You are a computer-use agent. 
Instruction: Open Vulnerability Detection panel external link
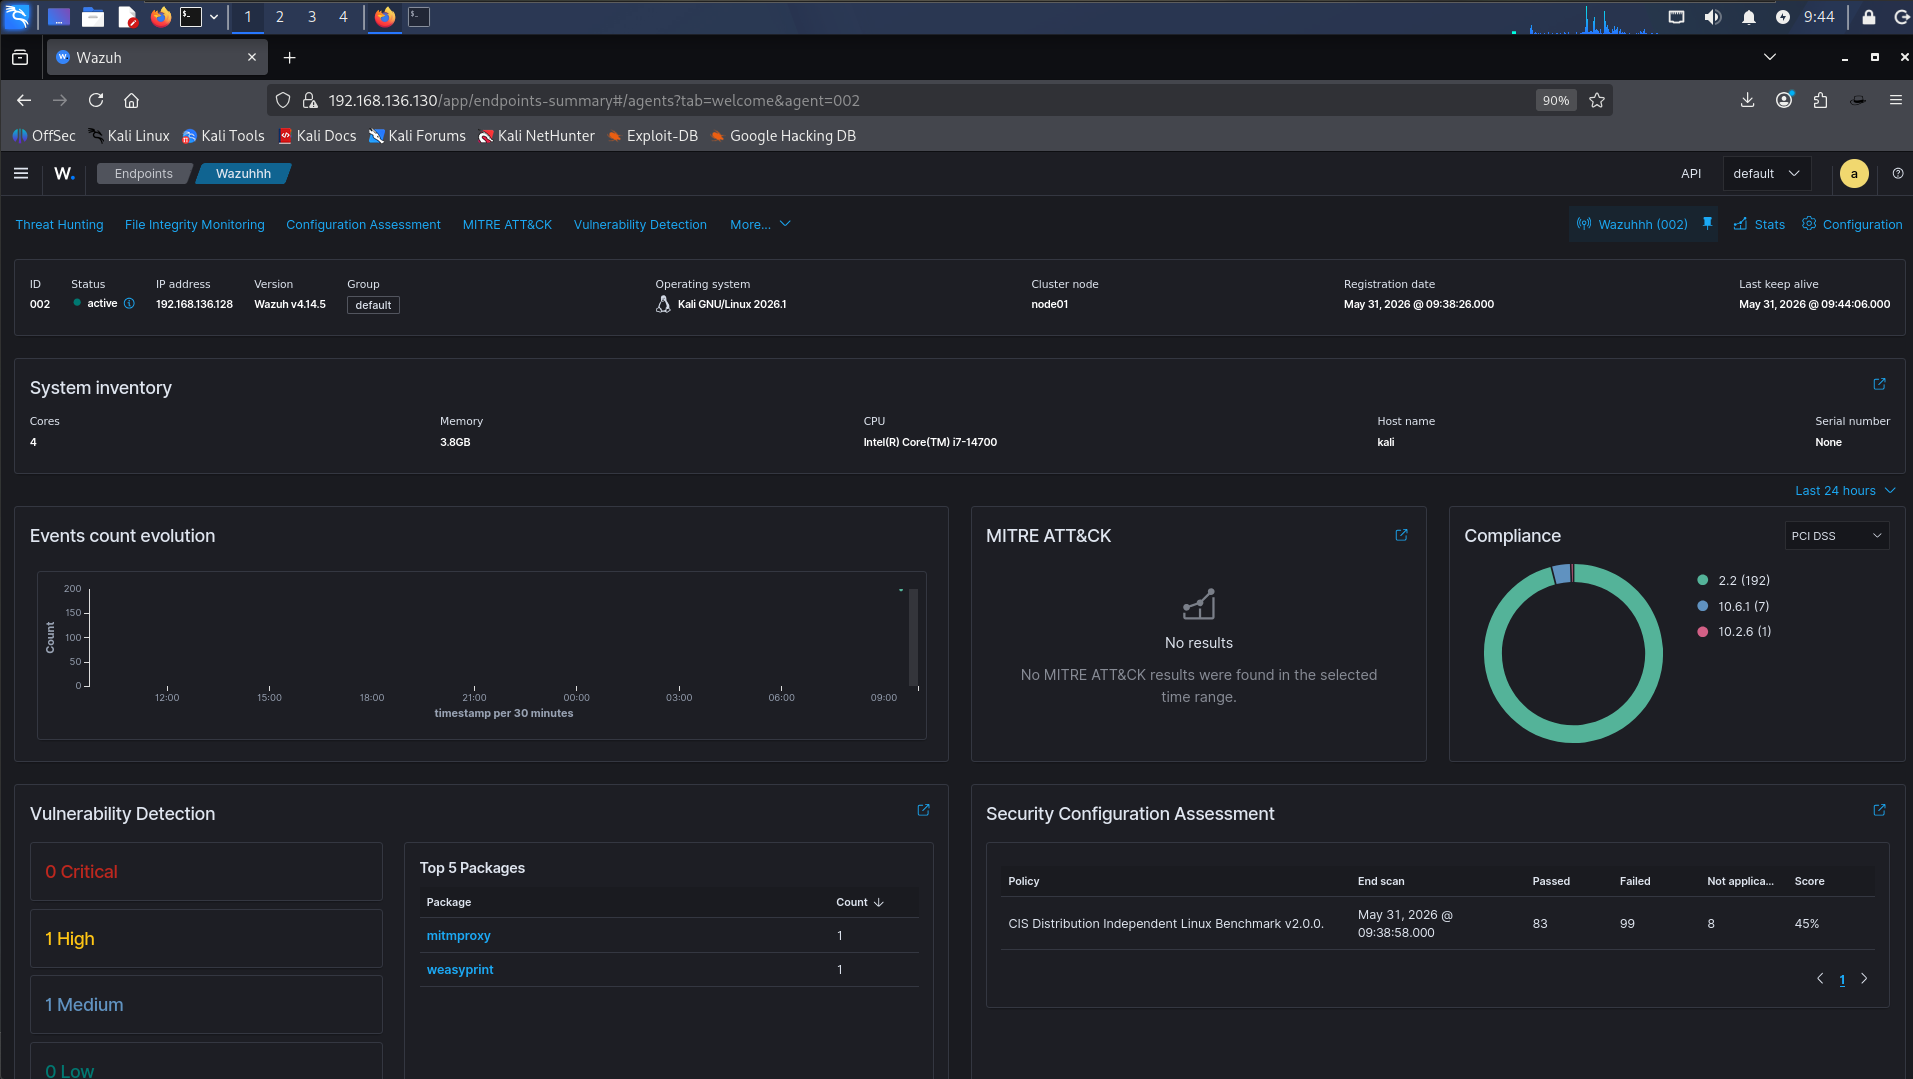point(923,810)
